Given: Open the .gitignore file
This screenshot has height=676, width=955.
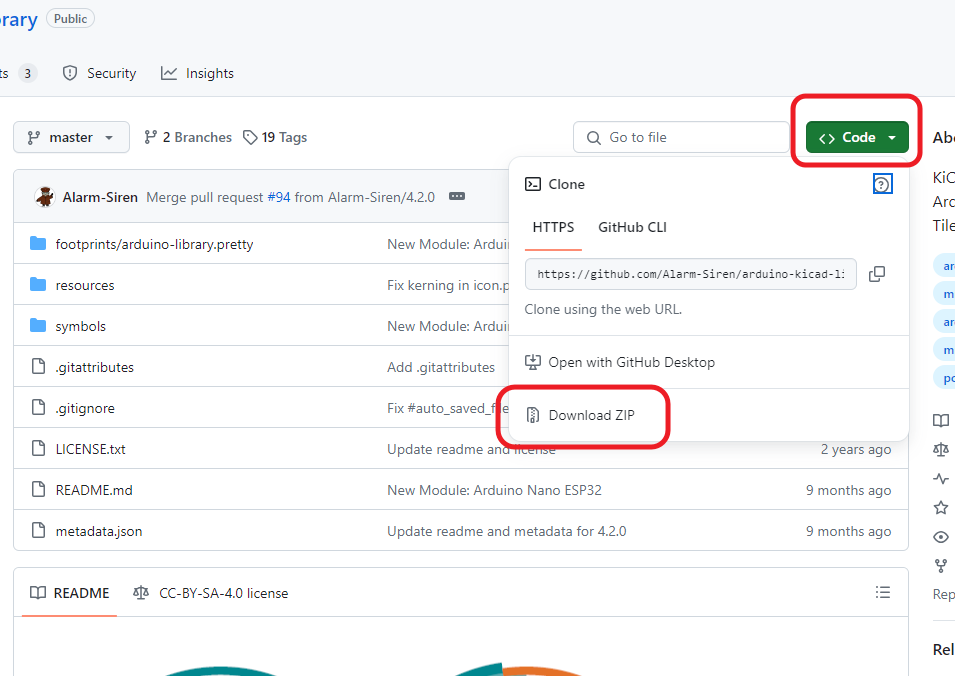Looking at the screenshot, I should tap(85, 408).
